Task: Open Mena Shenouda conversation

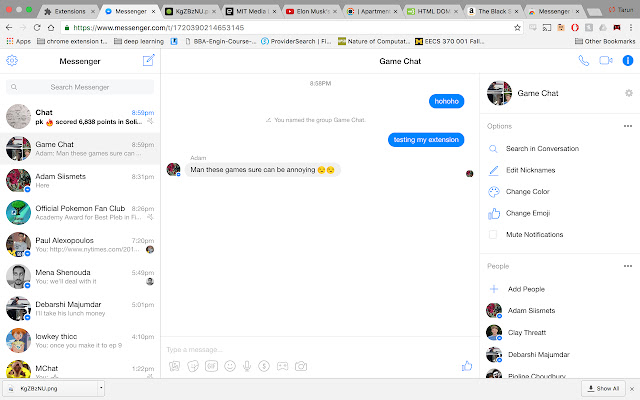Action: click(x=80, y=276)
